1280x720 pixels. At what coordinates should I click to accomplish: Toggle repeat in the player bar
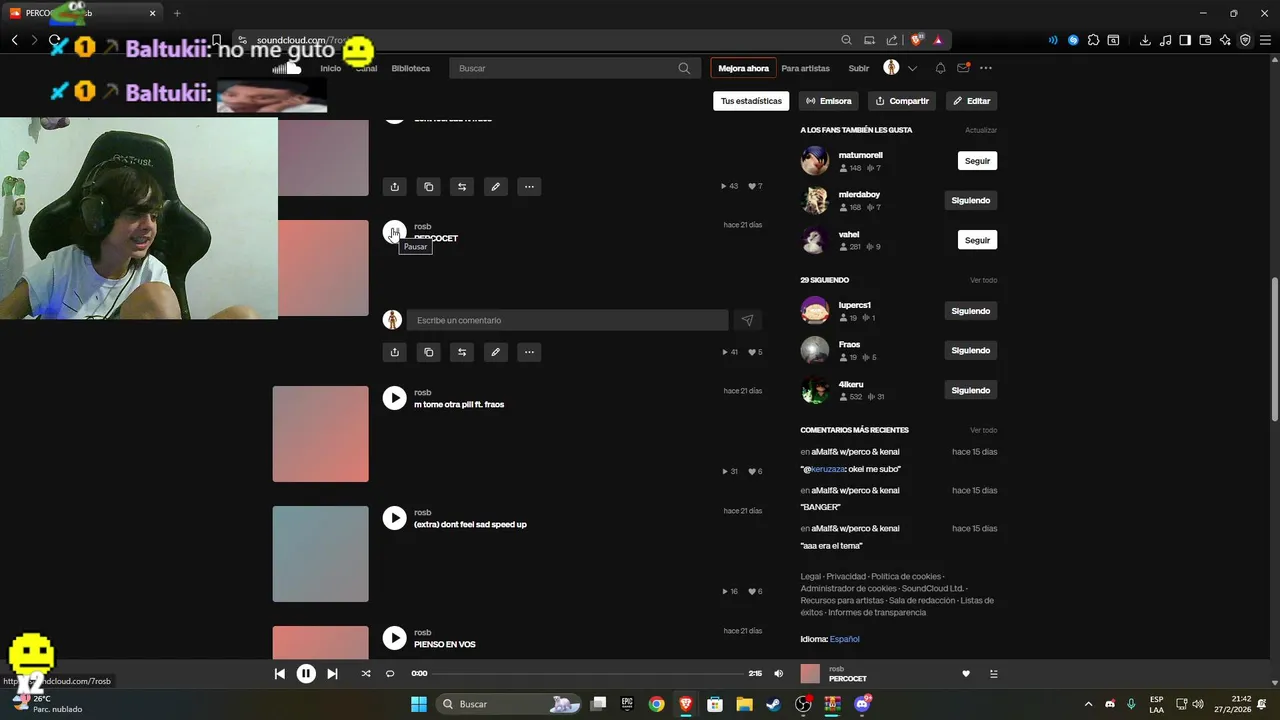(x=390, y=674)
